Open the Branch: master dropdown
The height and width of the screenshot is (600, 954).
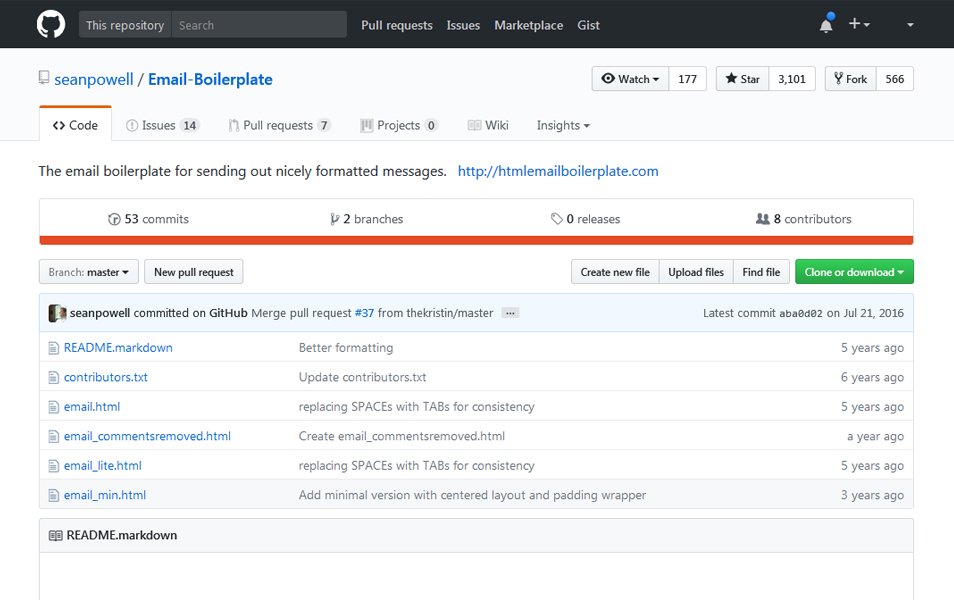pos(89,272)
